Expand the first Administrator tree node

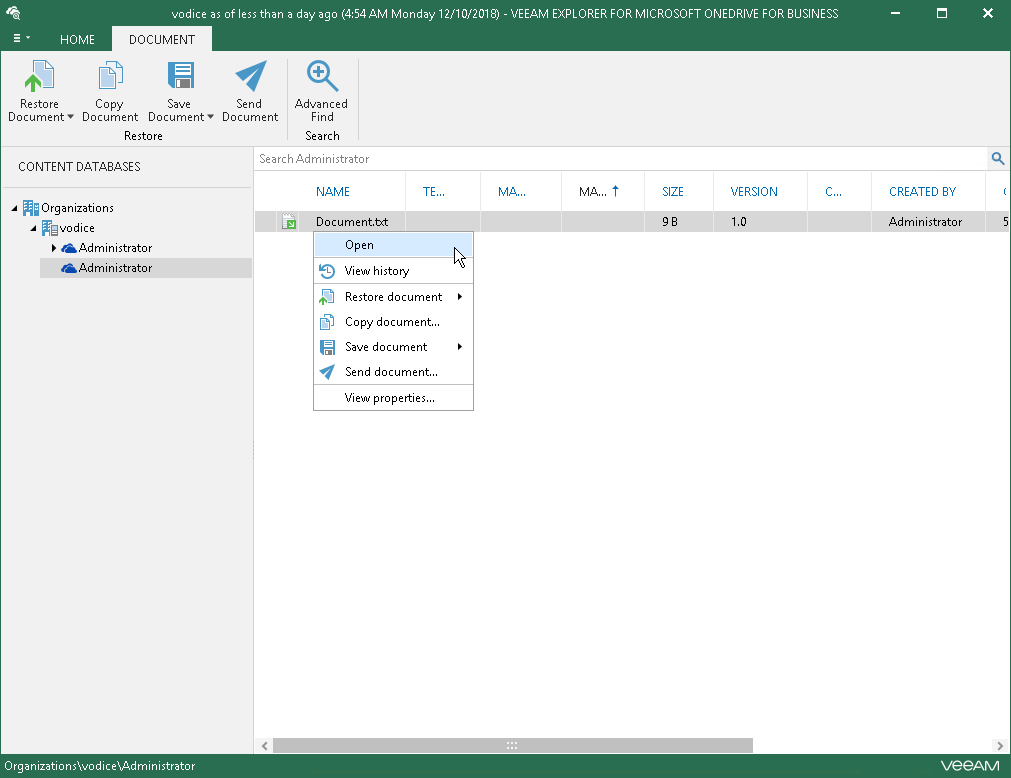click(x=54, y=248)
